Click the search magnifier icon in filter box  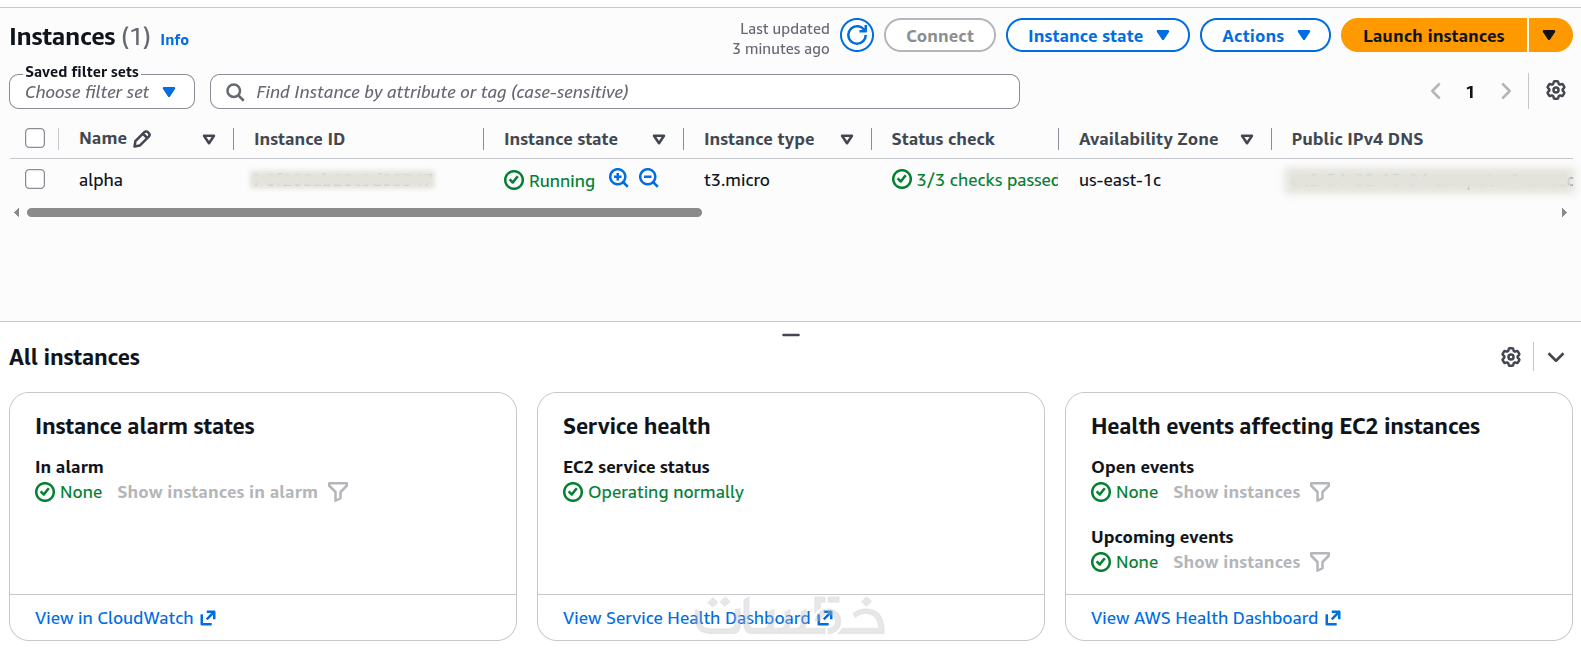235,92
